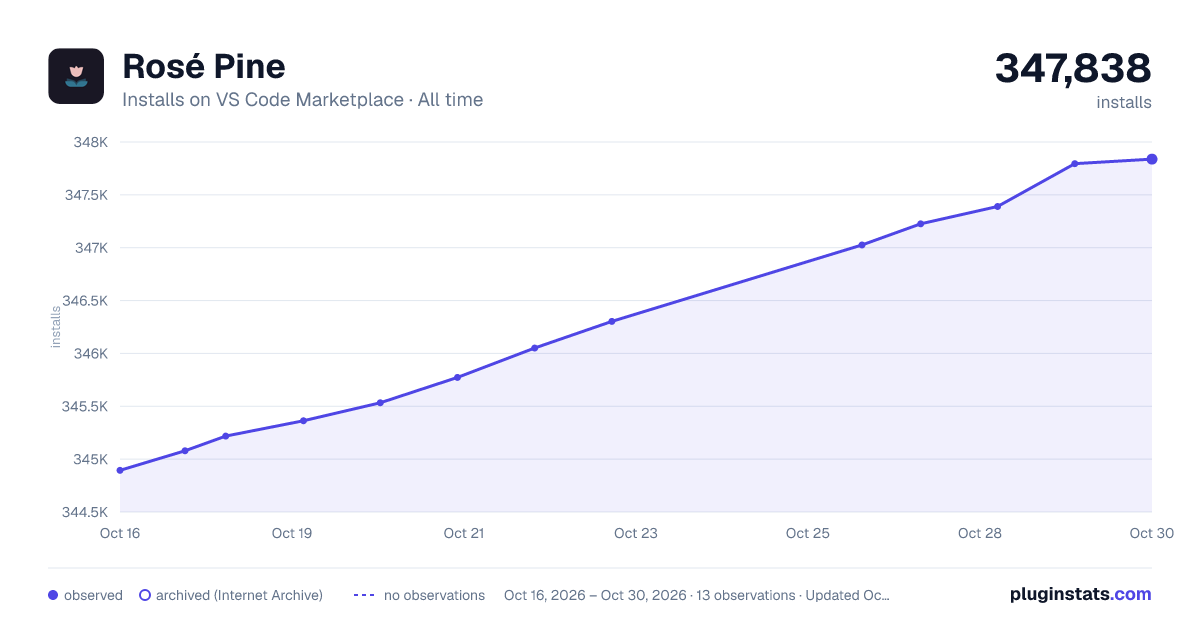
Task: Click the Oct 28 x-axis label
Action: pyautogui.click(x=980, y=533)
